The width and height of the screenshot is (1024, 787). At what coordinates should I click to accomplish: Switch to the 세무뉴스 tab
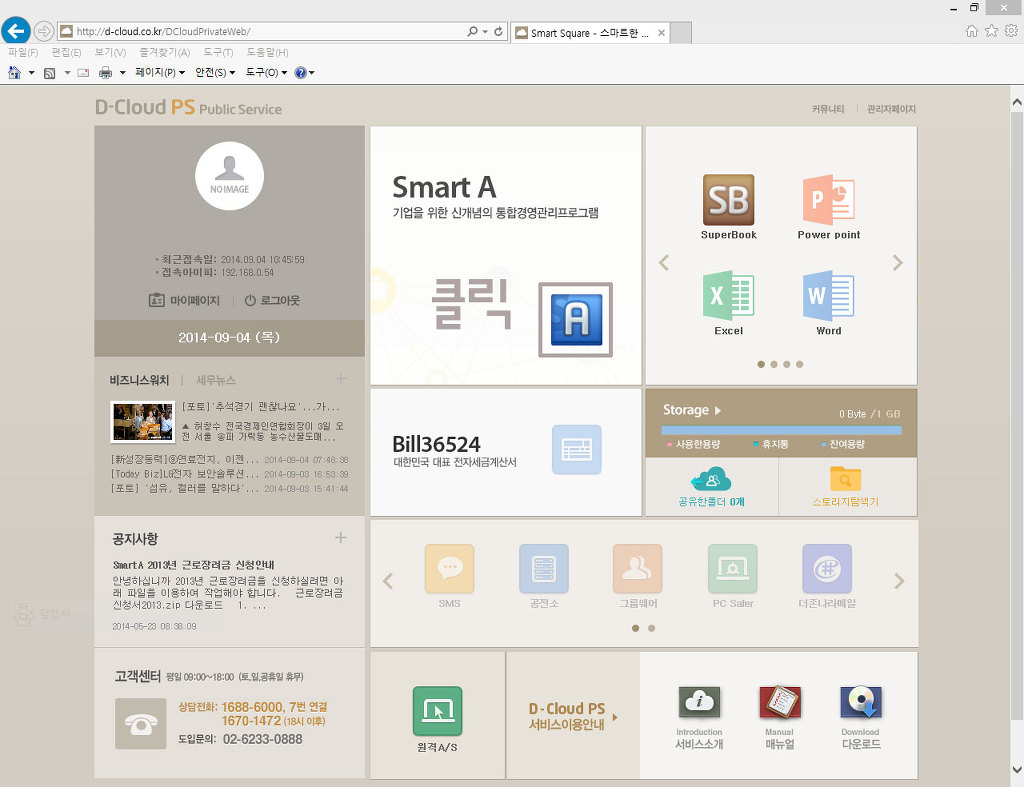216,380
